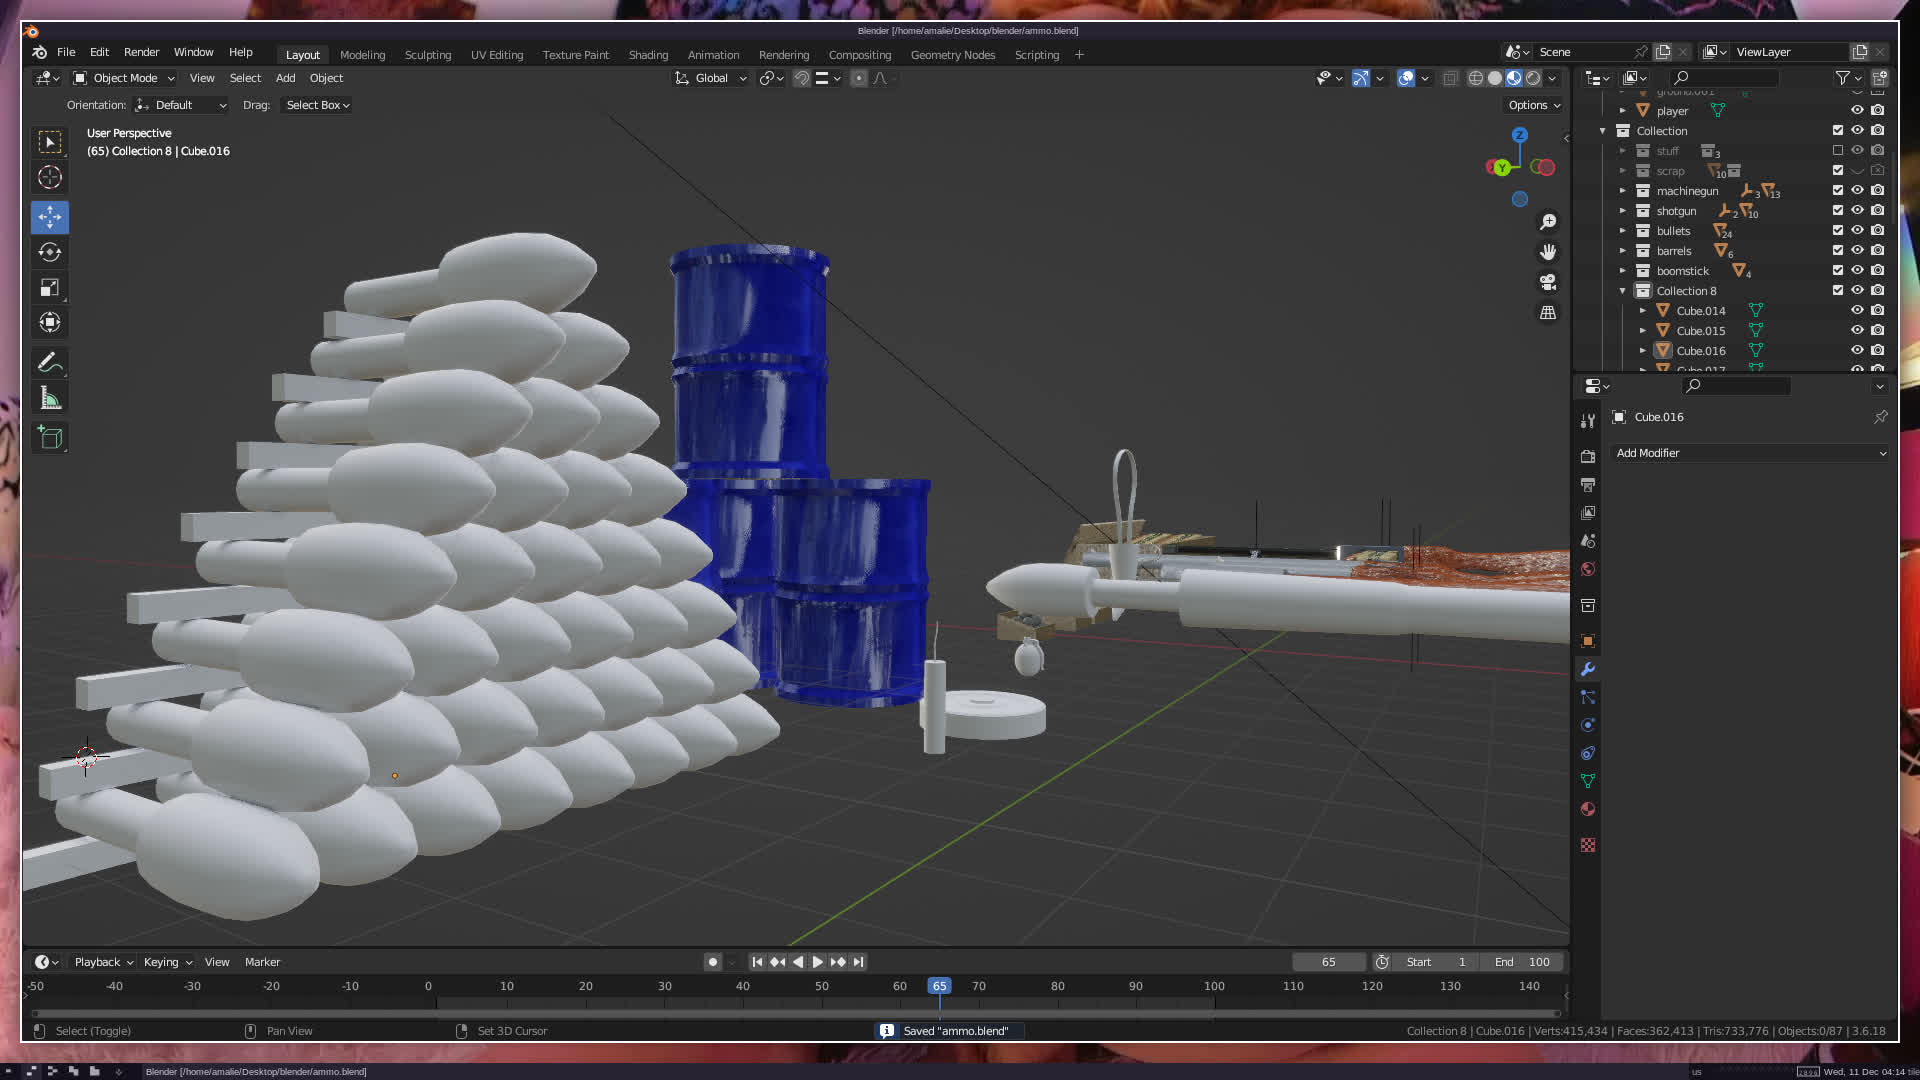Select the 3D Cursor tool
The width and height of the screenshot is (1920, 1080).
point(49,178)
